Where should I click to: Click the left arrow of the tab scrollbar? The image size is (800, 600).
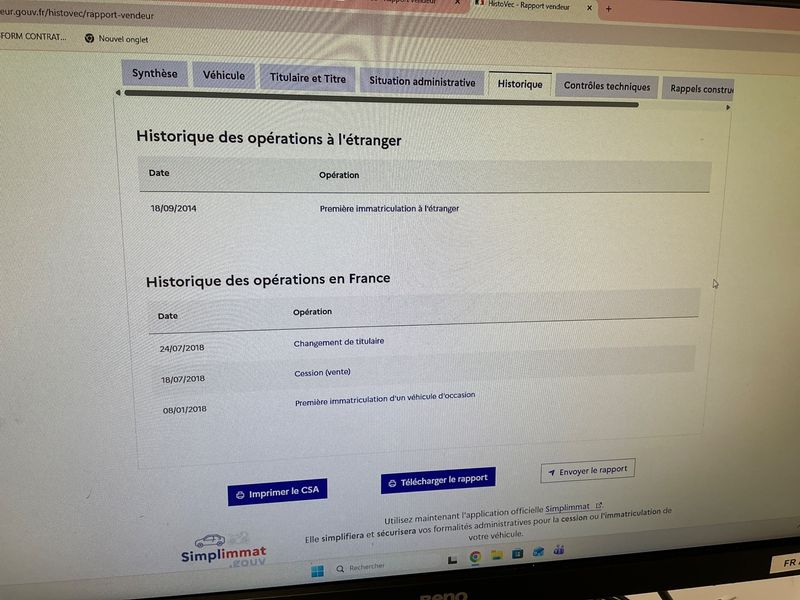pyautogui.click(x=118, y=93)
